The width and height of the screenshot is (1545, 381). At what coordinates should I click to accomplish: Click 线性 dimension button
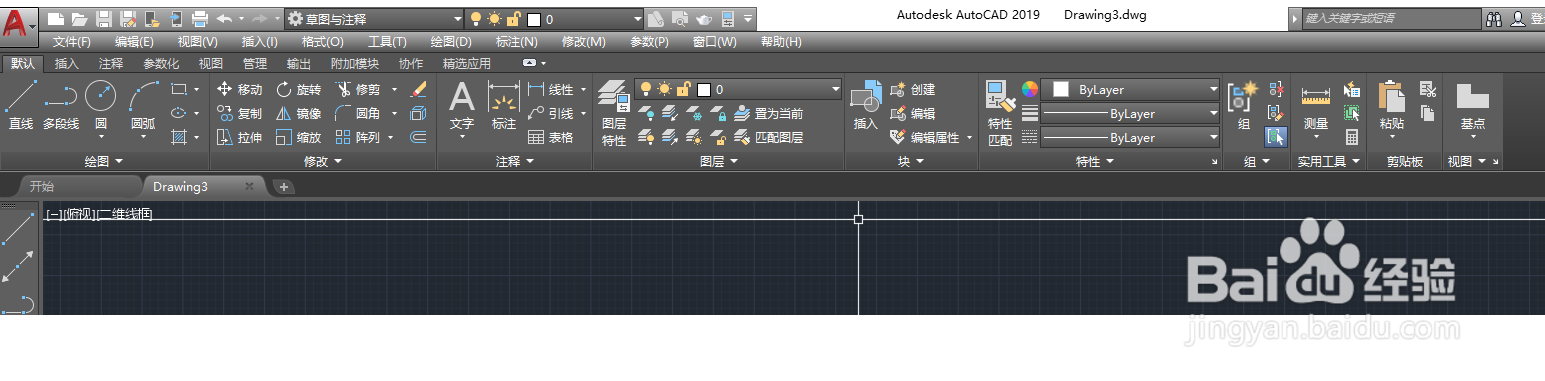pos(551,89)
